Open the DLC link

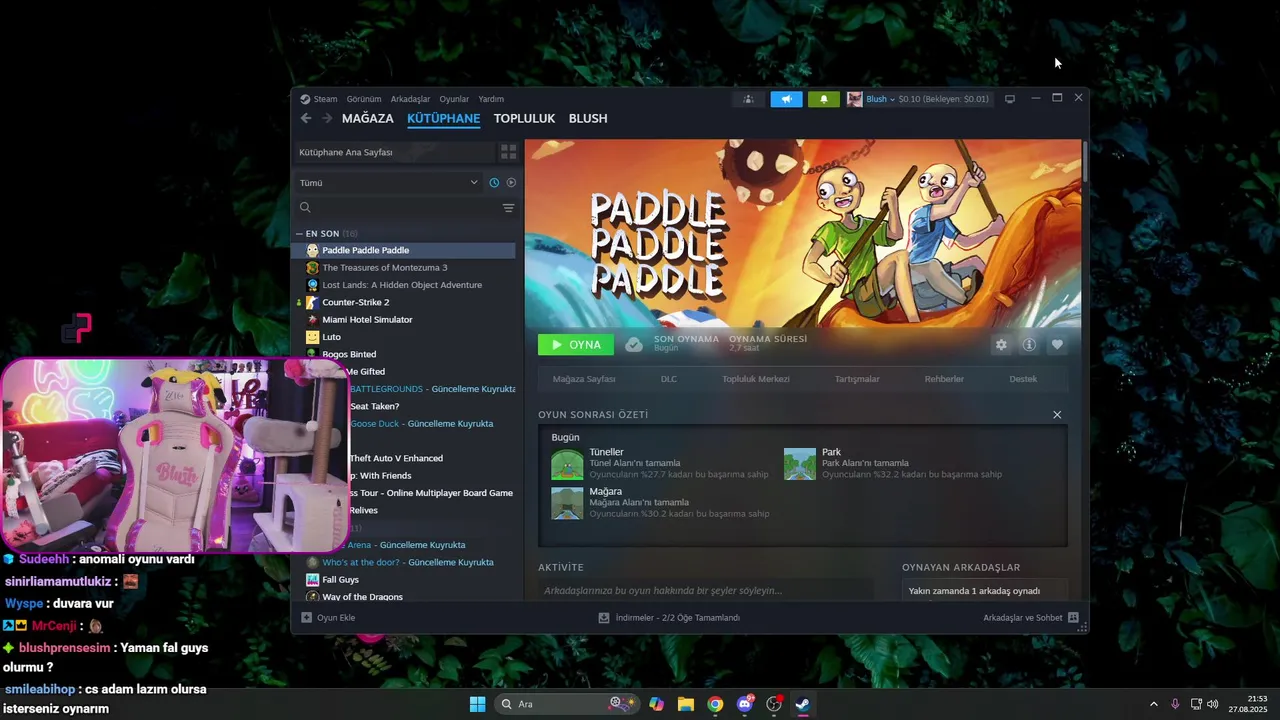pos(669,379)
